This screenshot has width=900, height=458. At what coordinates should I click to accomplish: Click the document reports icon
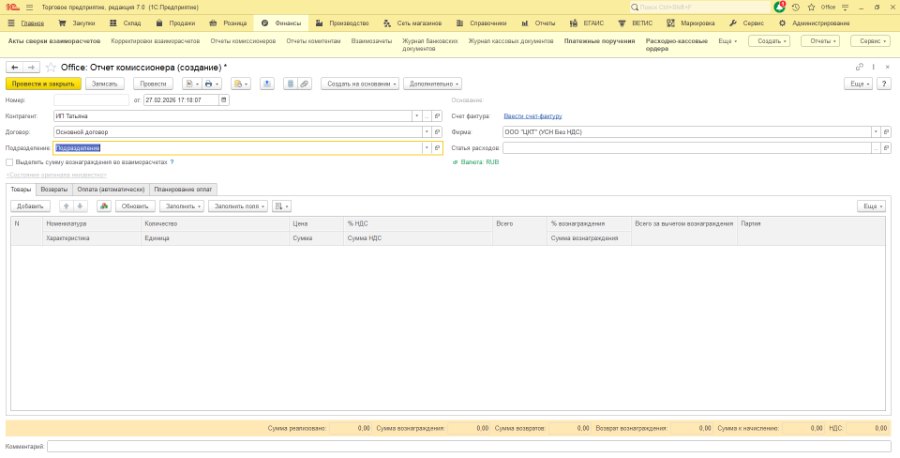(192, 84)
